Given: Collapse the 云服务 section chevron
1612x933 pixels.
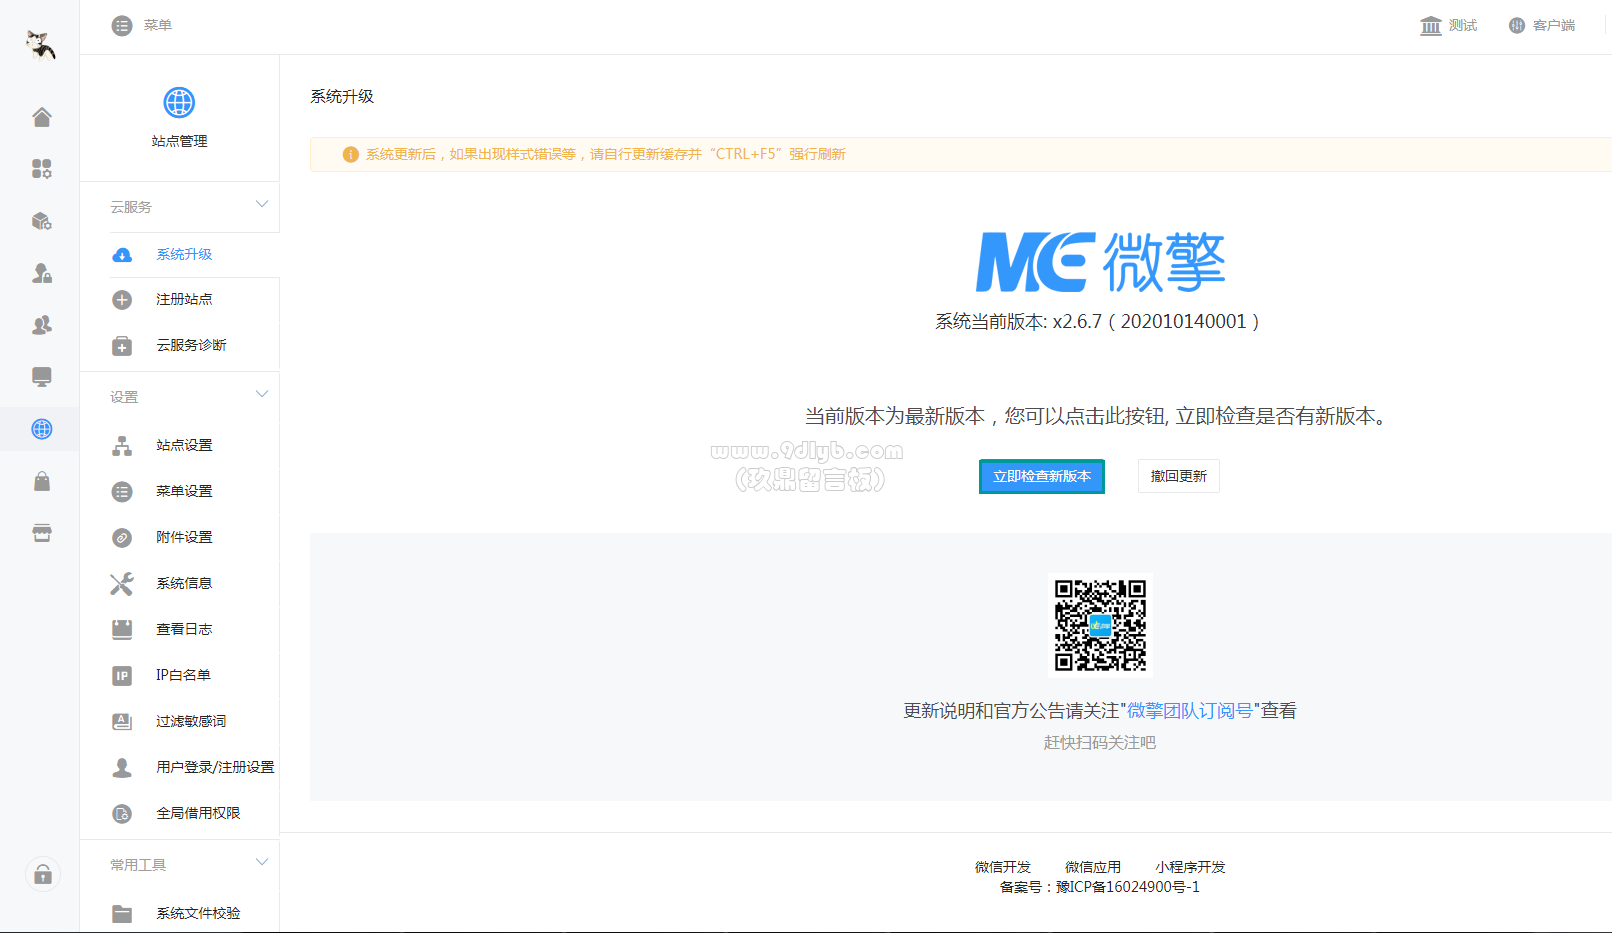Looking at the screenshot, I should click(262, 204).
